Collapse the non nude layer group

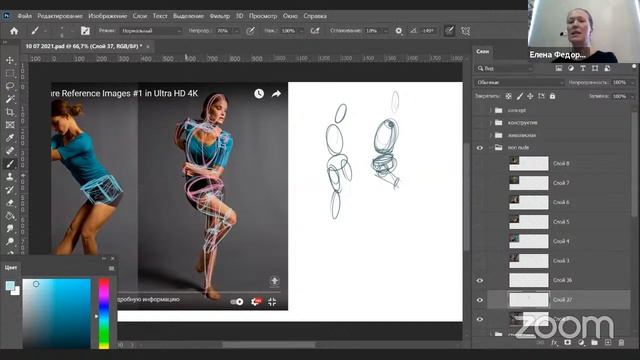(491, 148)
